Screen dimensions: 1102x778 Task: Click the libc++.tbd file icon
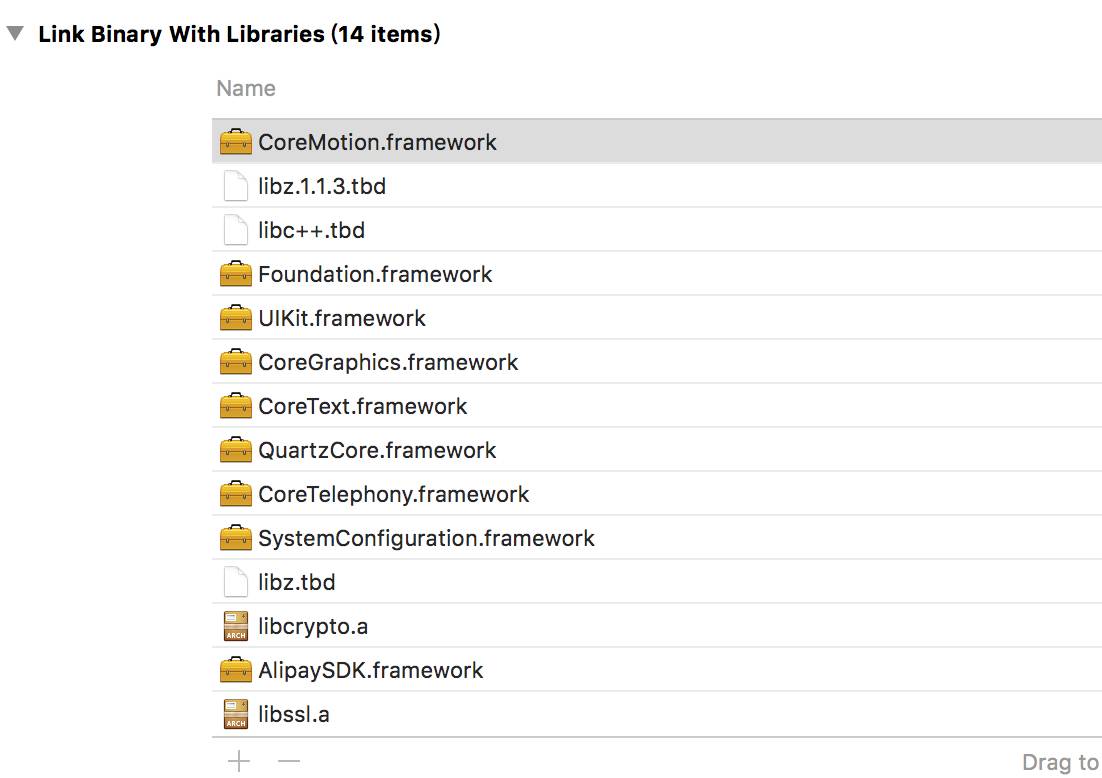click(x=235, y=230)
